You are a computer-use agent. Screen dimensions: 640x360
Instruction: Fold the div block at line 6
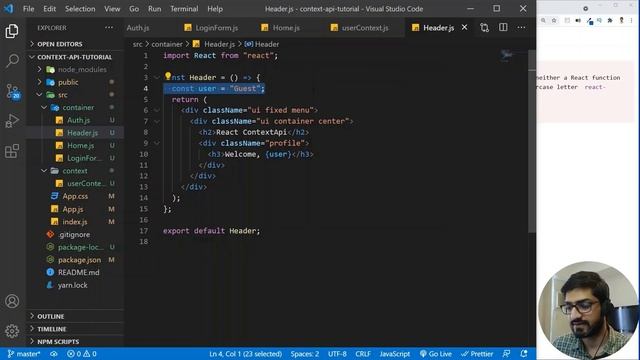click(x=157, y=110)
